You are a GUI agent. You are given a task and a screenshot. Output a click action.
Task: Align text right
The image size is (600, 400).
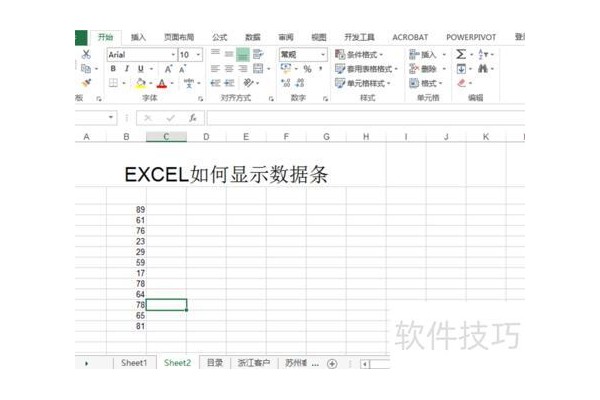243,69
